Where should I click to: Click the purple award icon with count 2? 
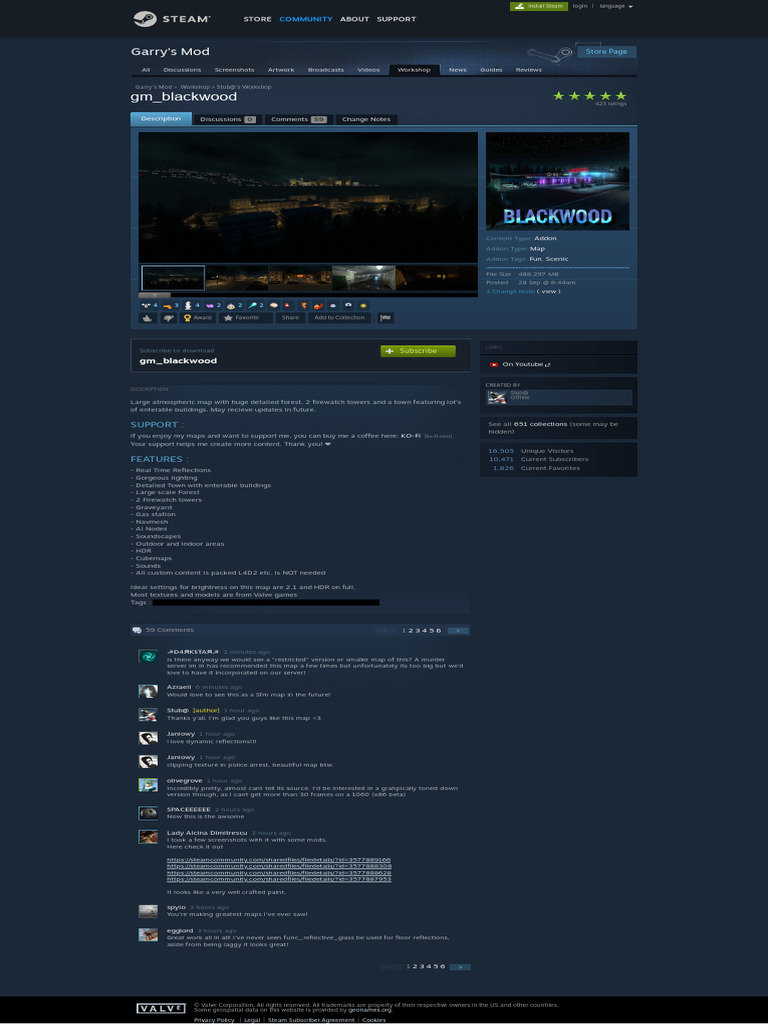click(214, 305)
